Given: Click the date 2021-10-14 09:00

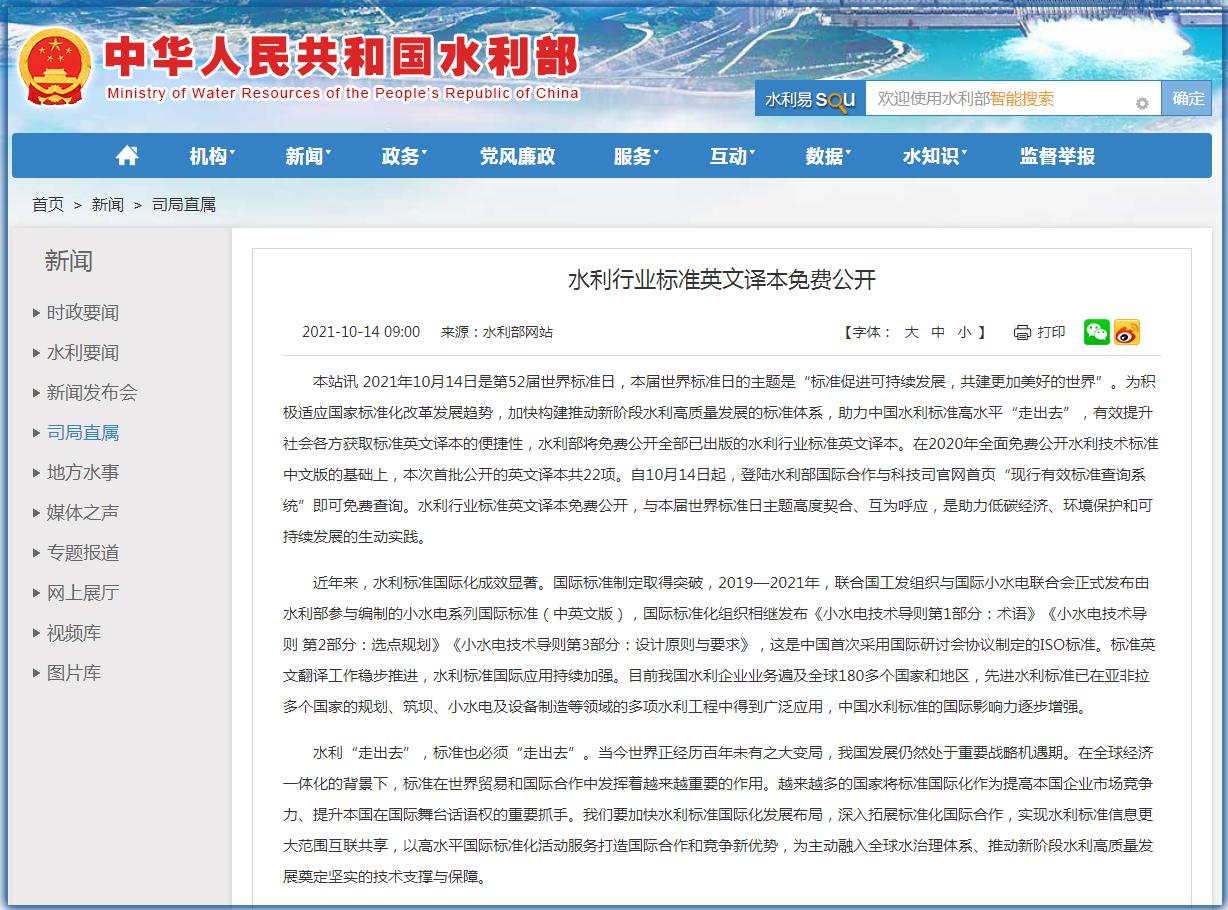Looking at the screenshot, I should (361, 332).
